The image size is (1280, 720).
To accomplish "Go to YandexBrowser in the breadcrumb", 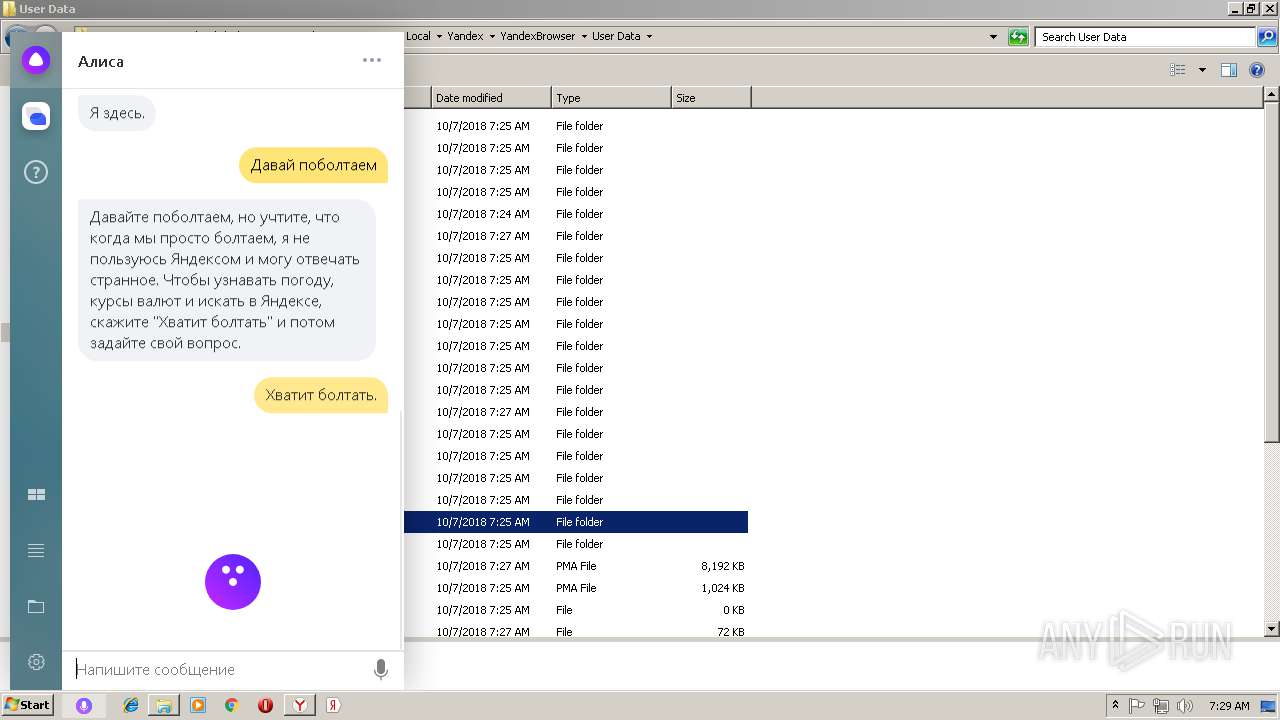I will 538,37.
